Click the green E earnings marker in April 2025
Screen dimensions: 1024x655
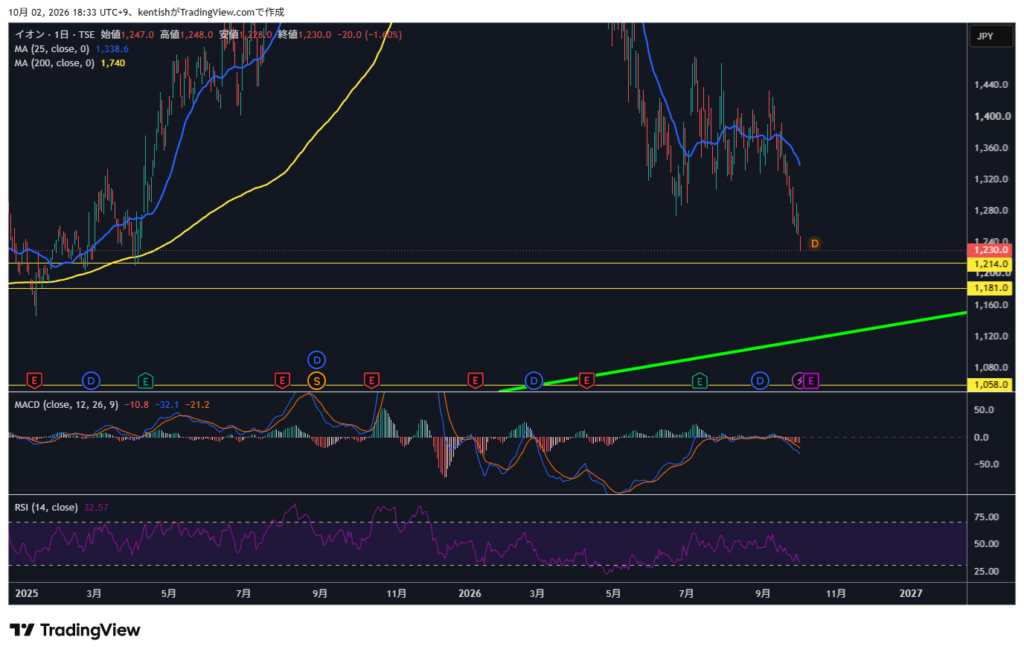(146, 380)
